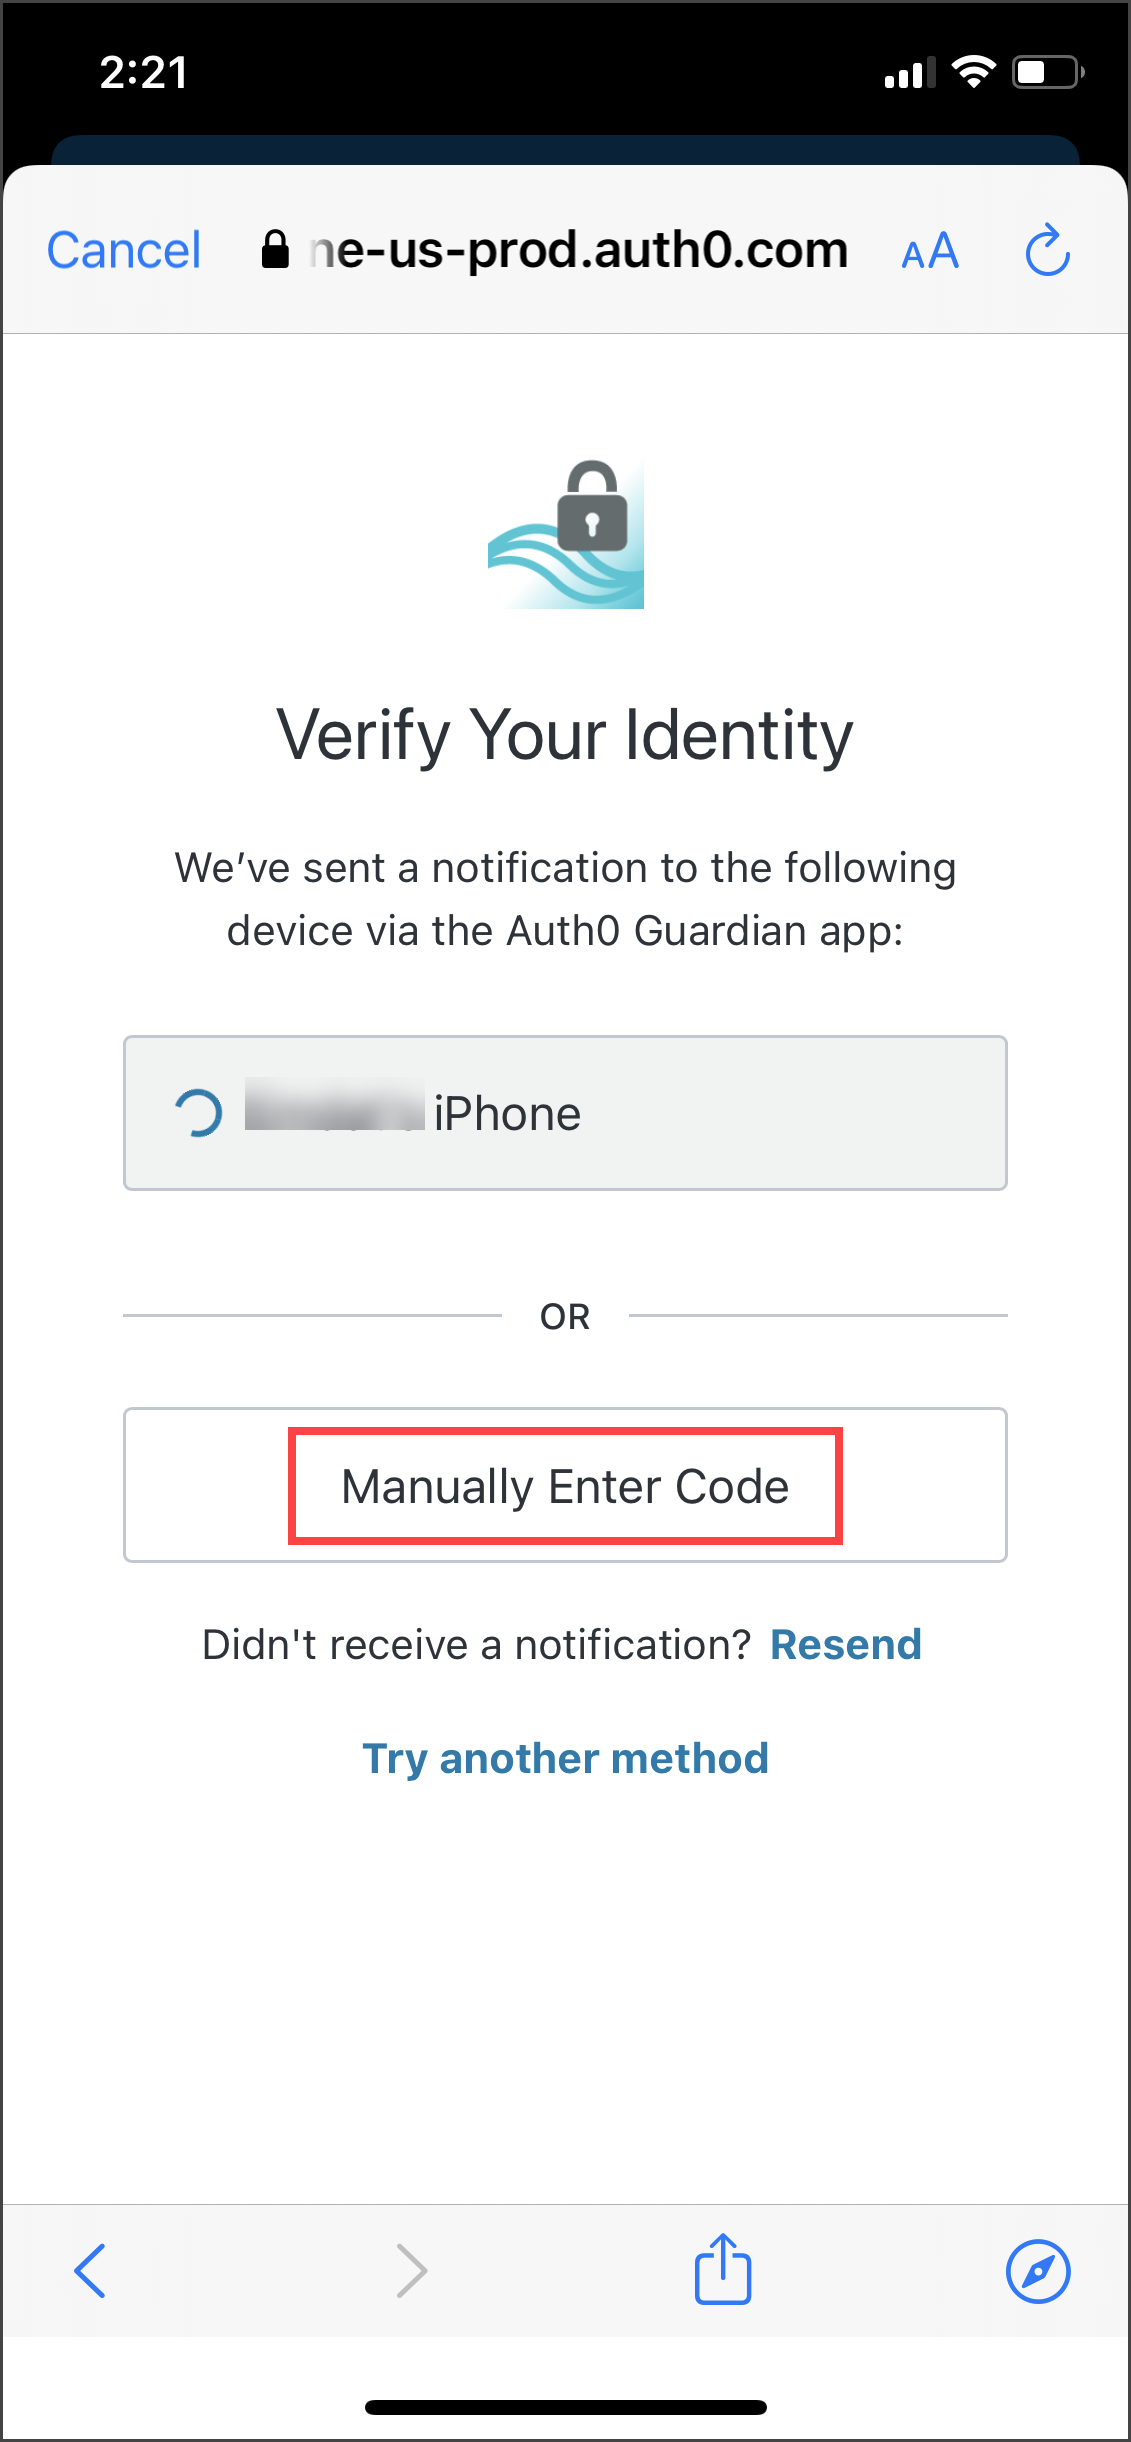1131x2442 pixels.
Task: Tap the battery indicator in status bar
Action: [1047, 72]
